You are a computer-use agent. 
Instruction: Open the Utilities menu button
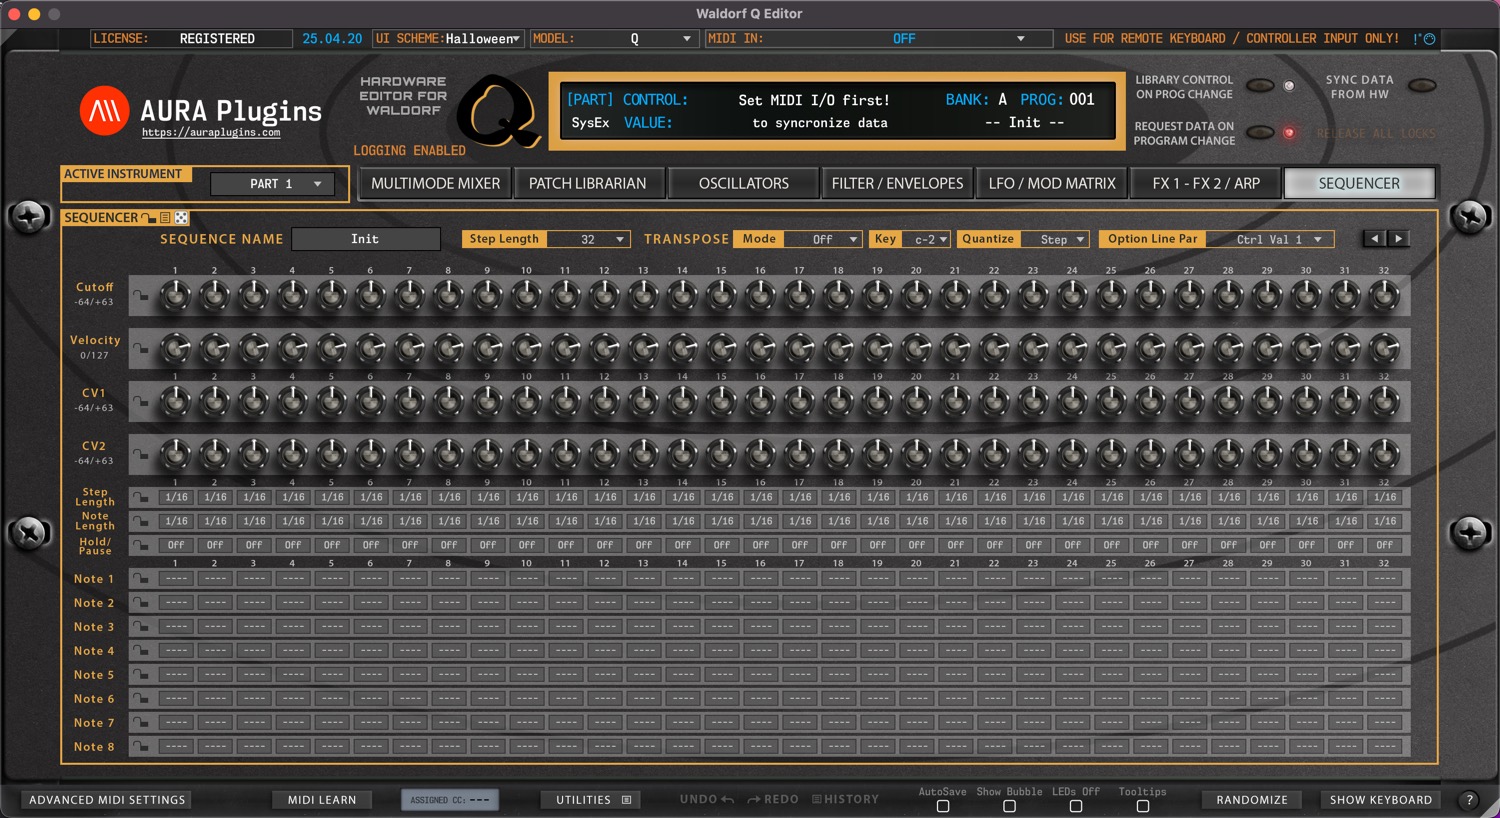click(x=593, y=800)
